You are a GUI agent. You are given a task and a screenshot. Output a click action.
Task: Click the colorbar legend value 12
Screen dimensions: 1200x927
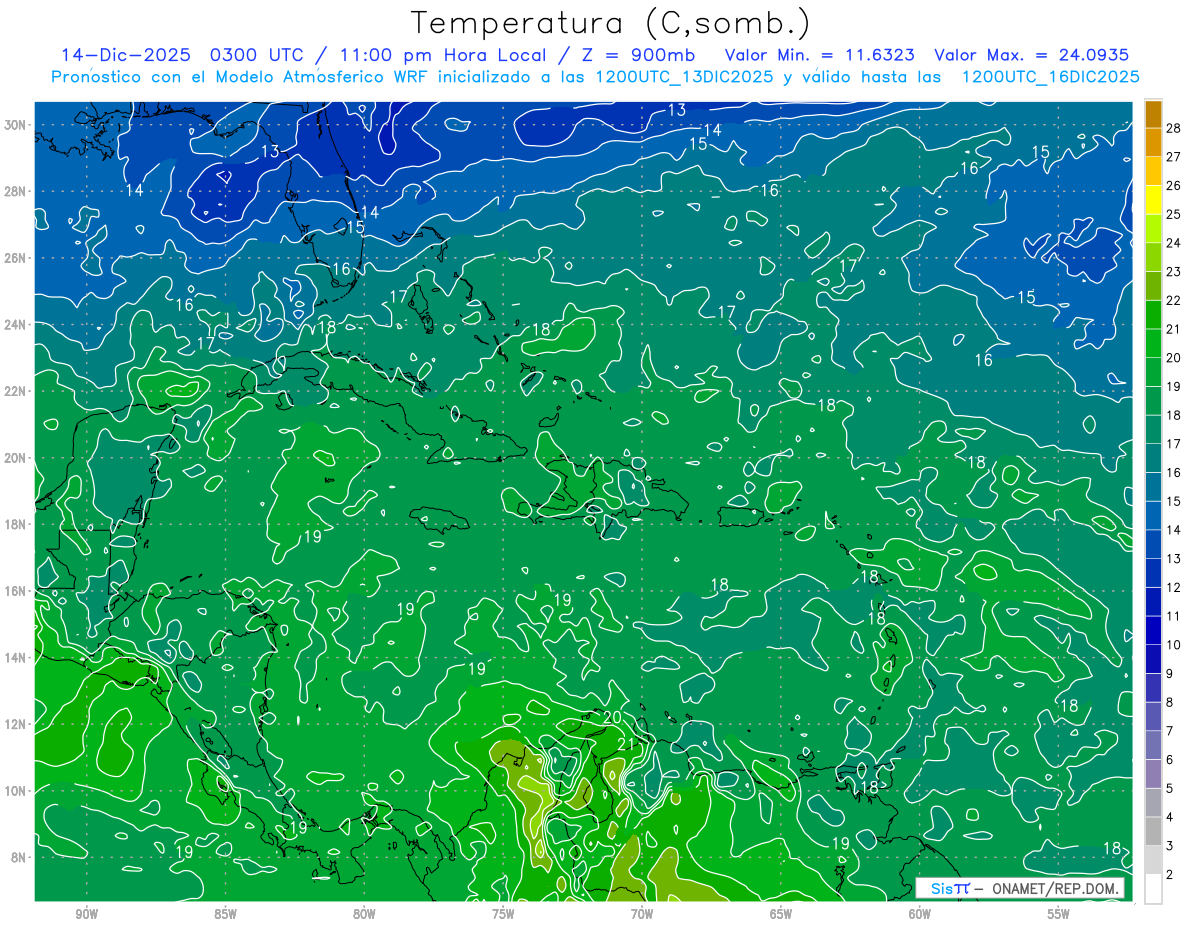(x=1173, y=588)
